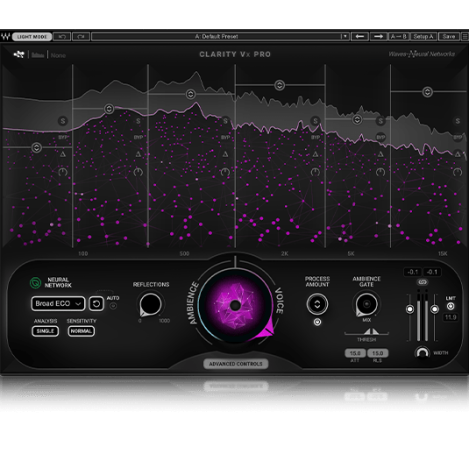This screenshot has height=469, width=469.
Task: Toggle the Neural Network power icon
Action: tap(35, 283)
